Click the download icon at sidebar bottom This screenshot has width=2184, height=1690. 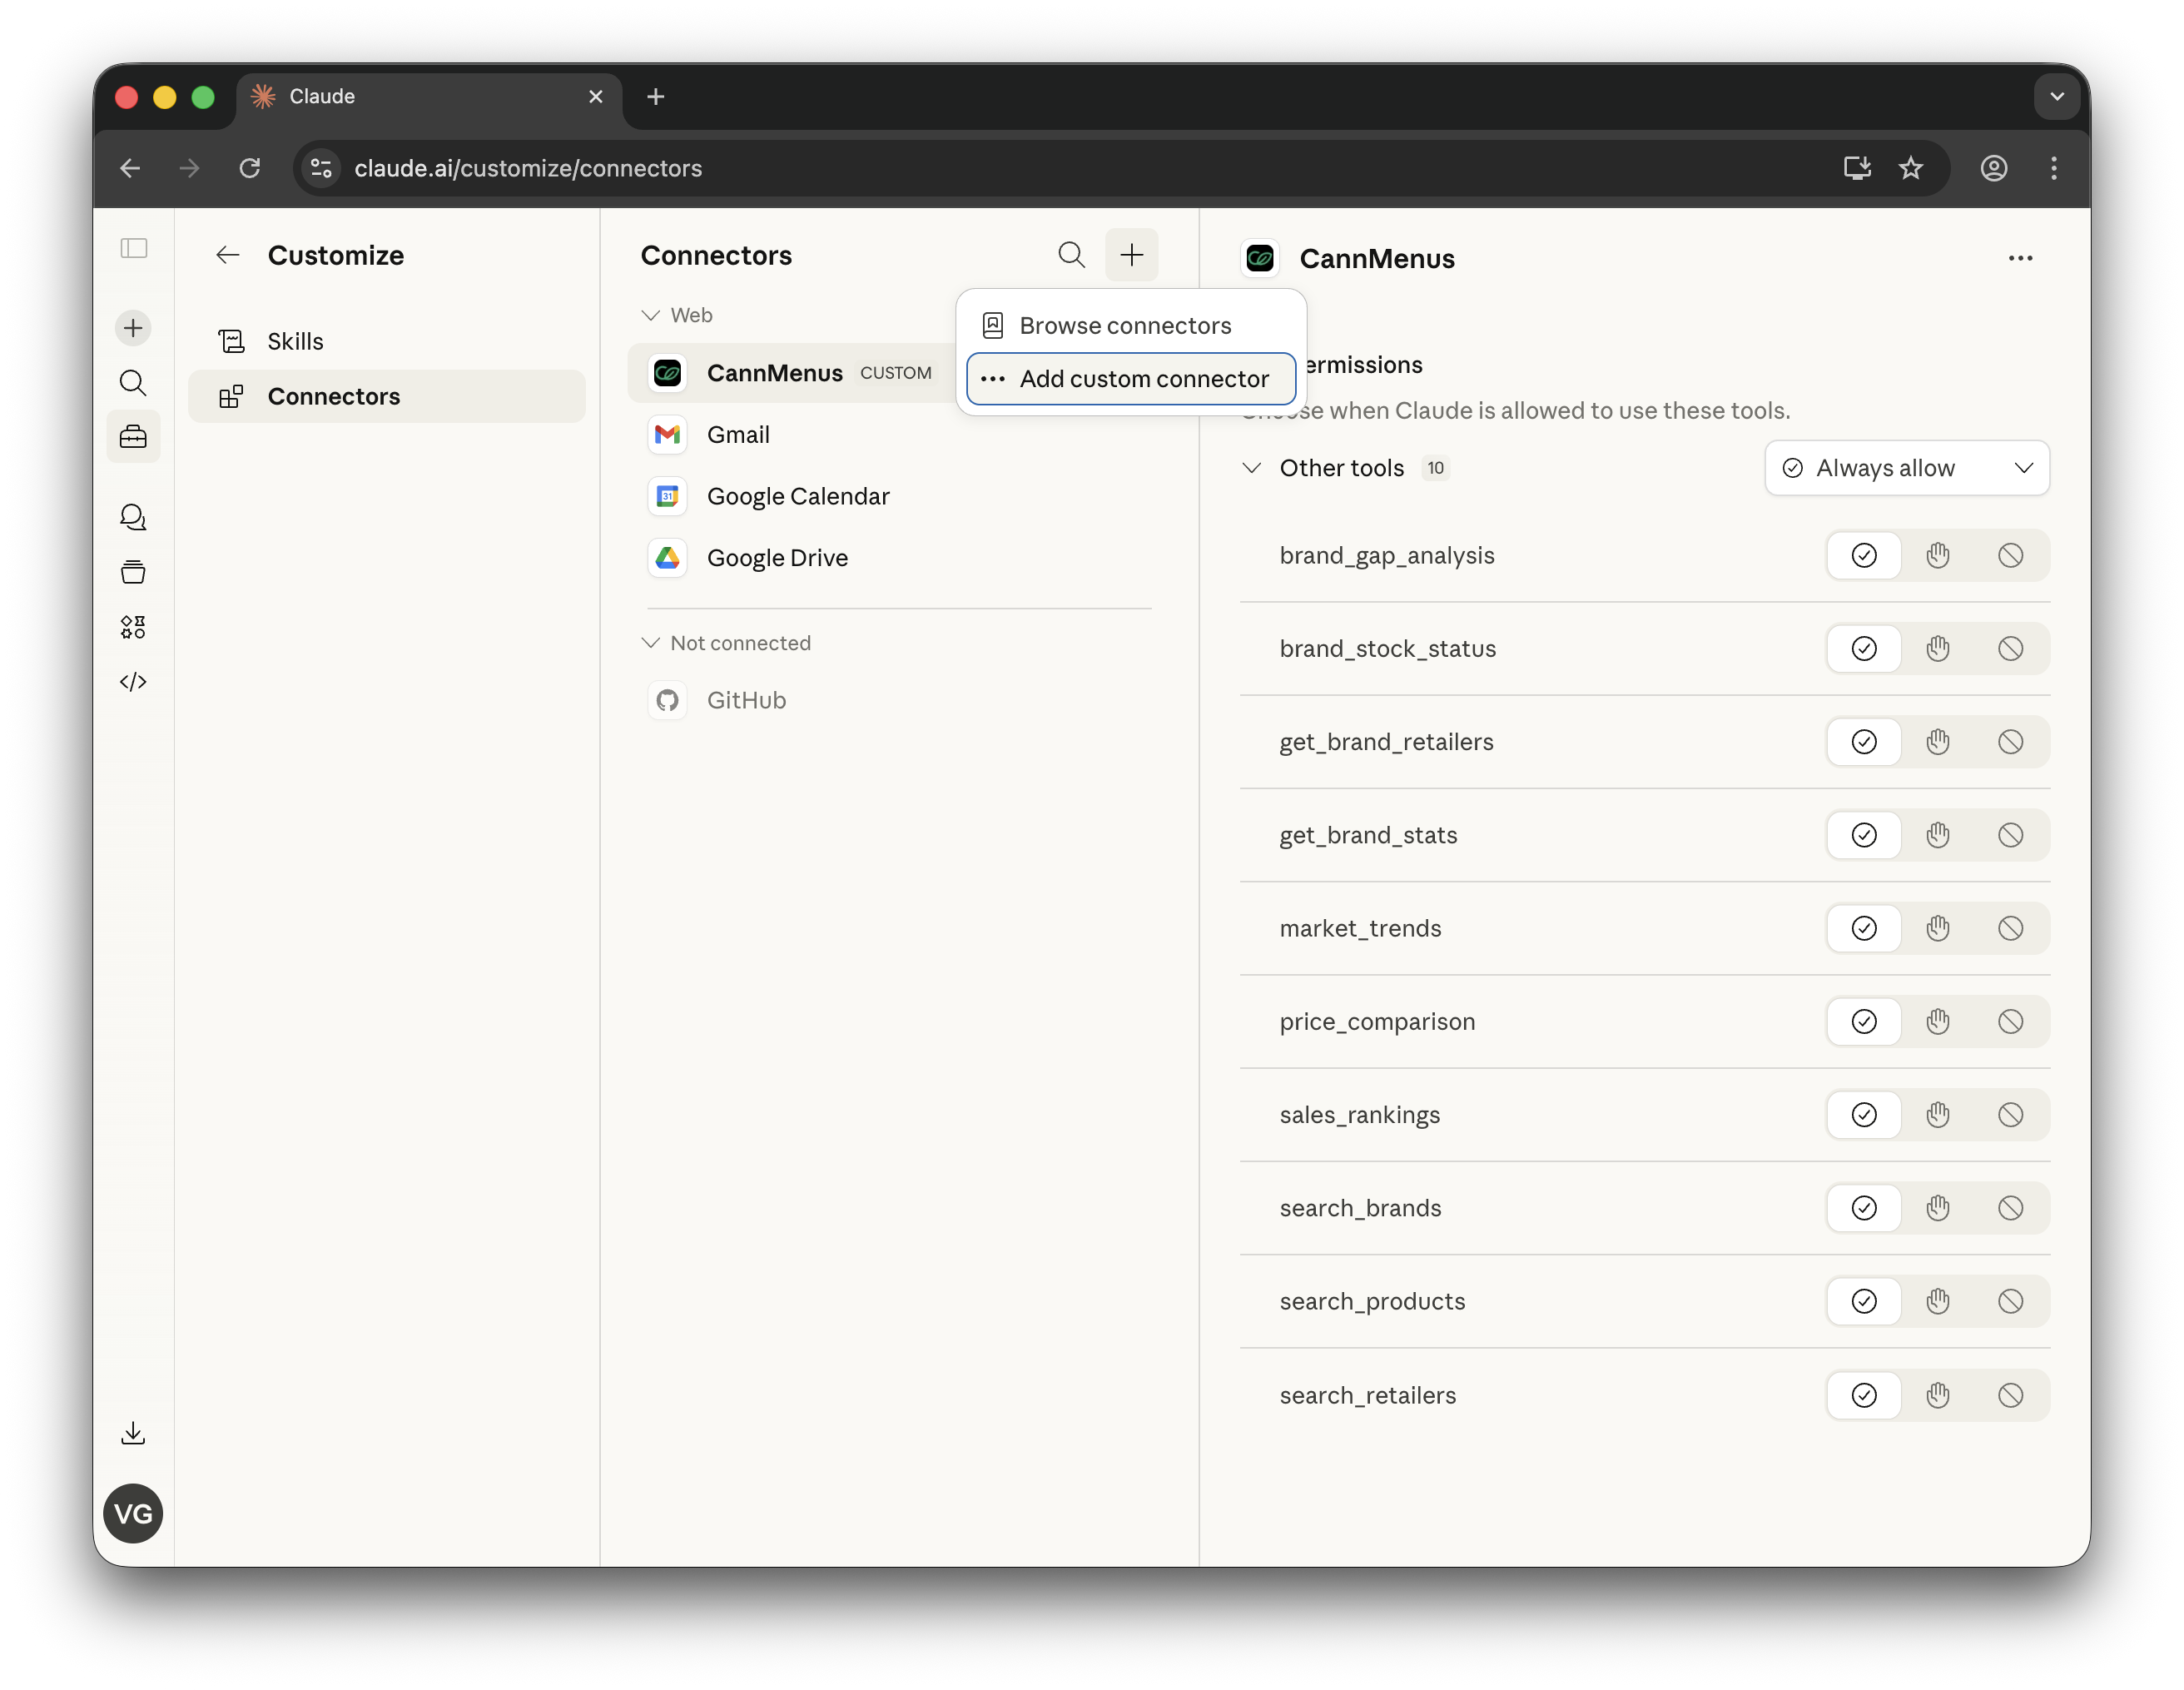(x=133, y=1433)
